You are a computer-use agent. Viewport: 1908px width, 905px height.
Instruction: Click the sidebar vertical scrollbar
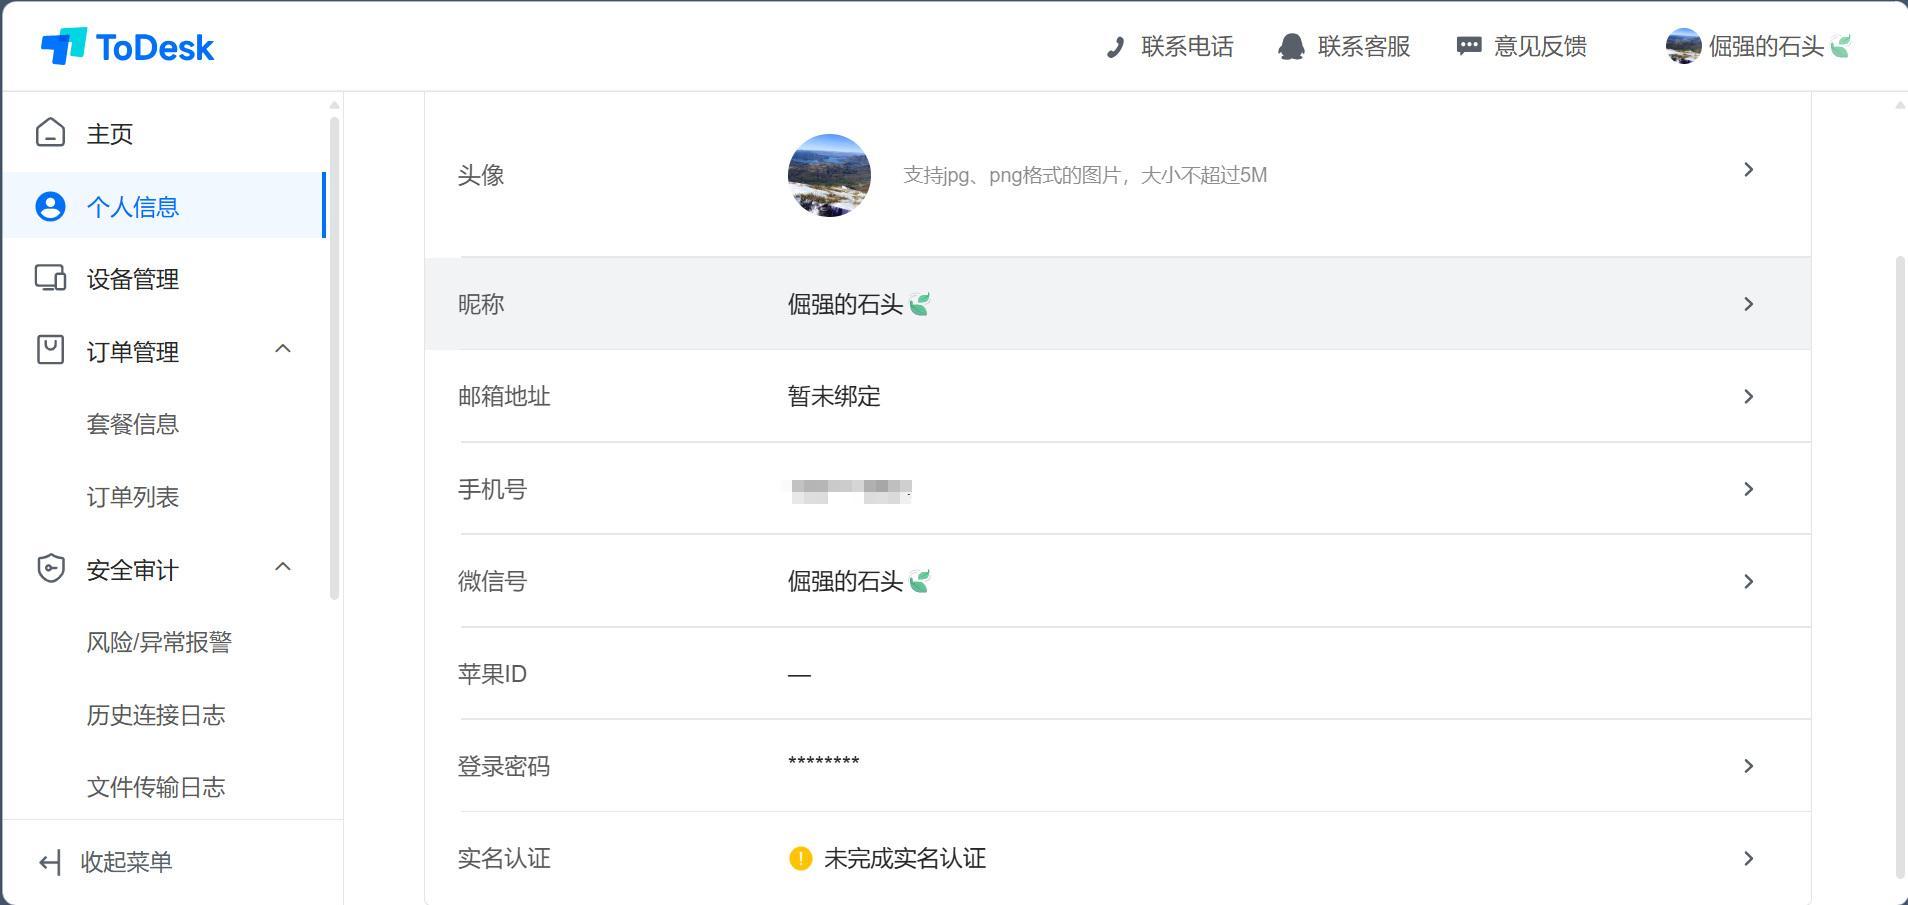pos(334,358)
